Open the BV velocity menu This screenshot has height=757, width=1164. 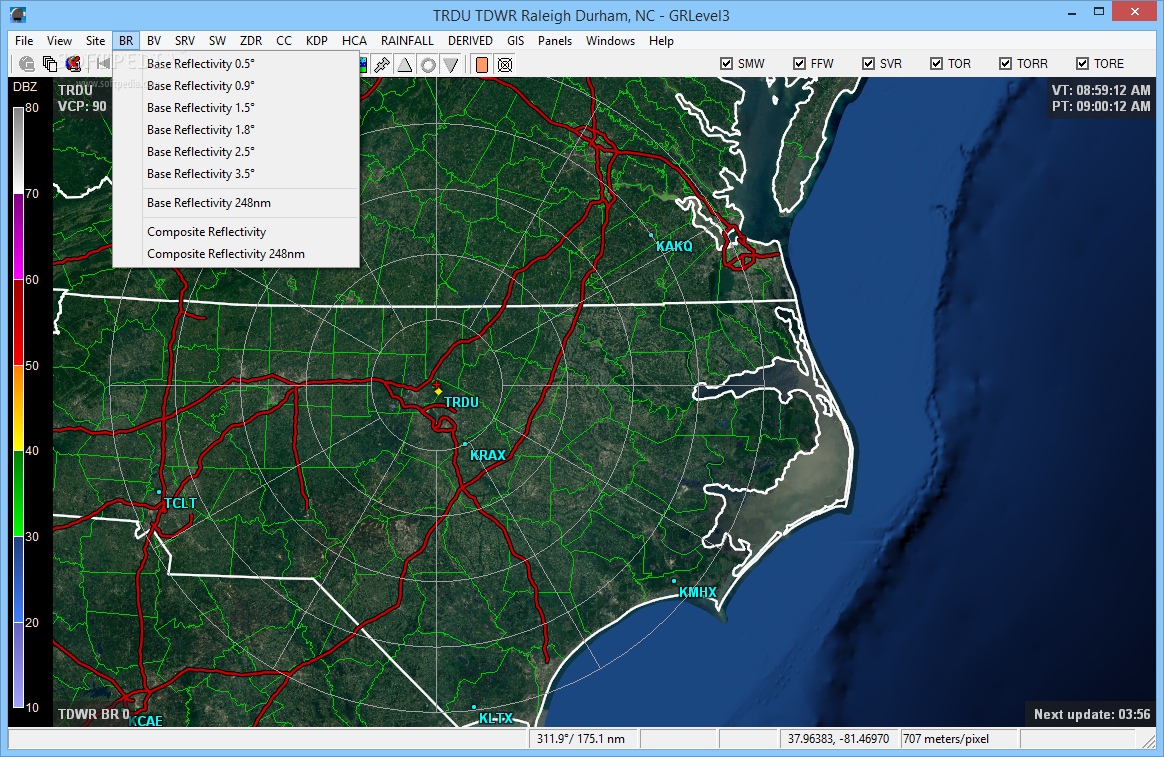154,41
